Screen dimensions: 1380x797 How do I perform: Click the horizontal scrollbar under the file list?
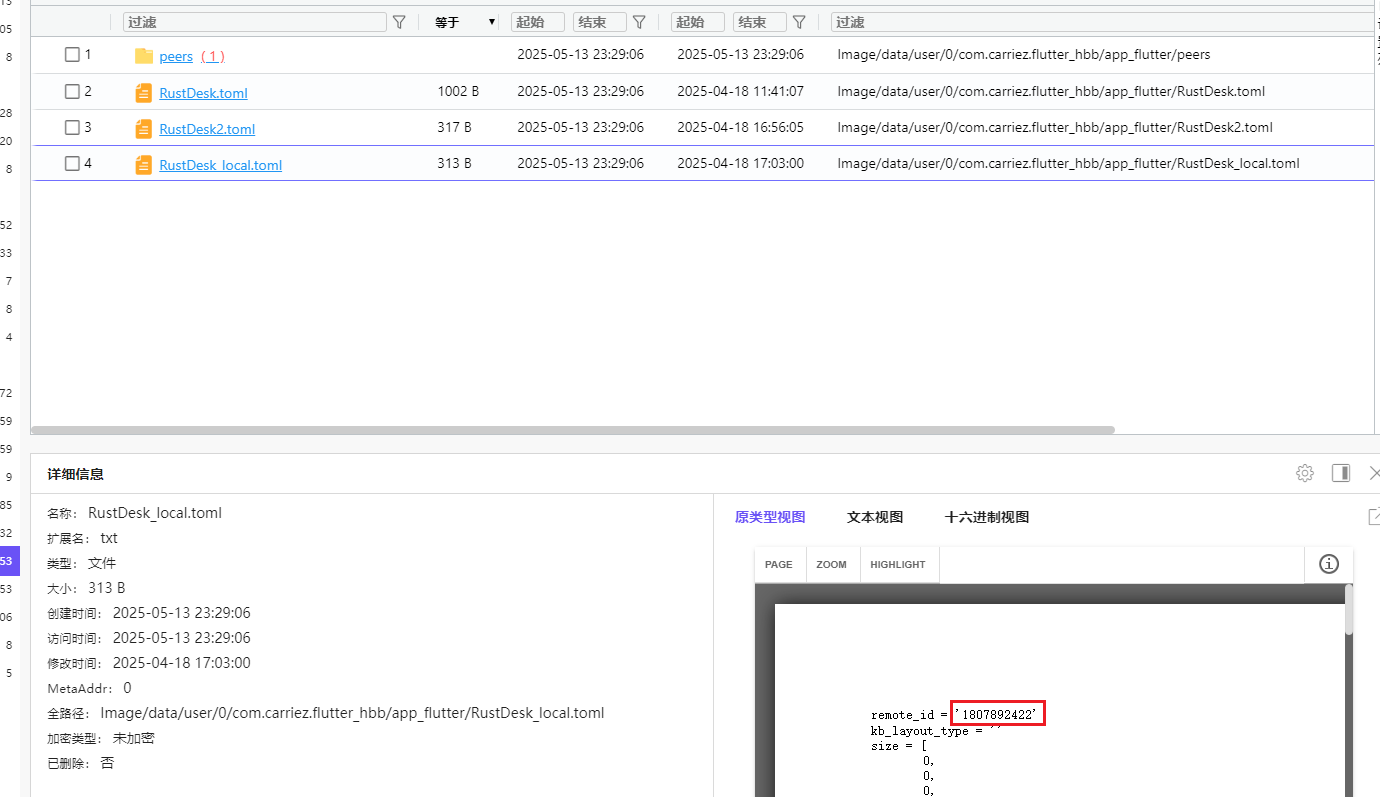coord(573,430)
